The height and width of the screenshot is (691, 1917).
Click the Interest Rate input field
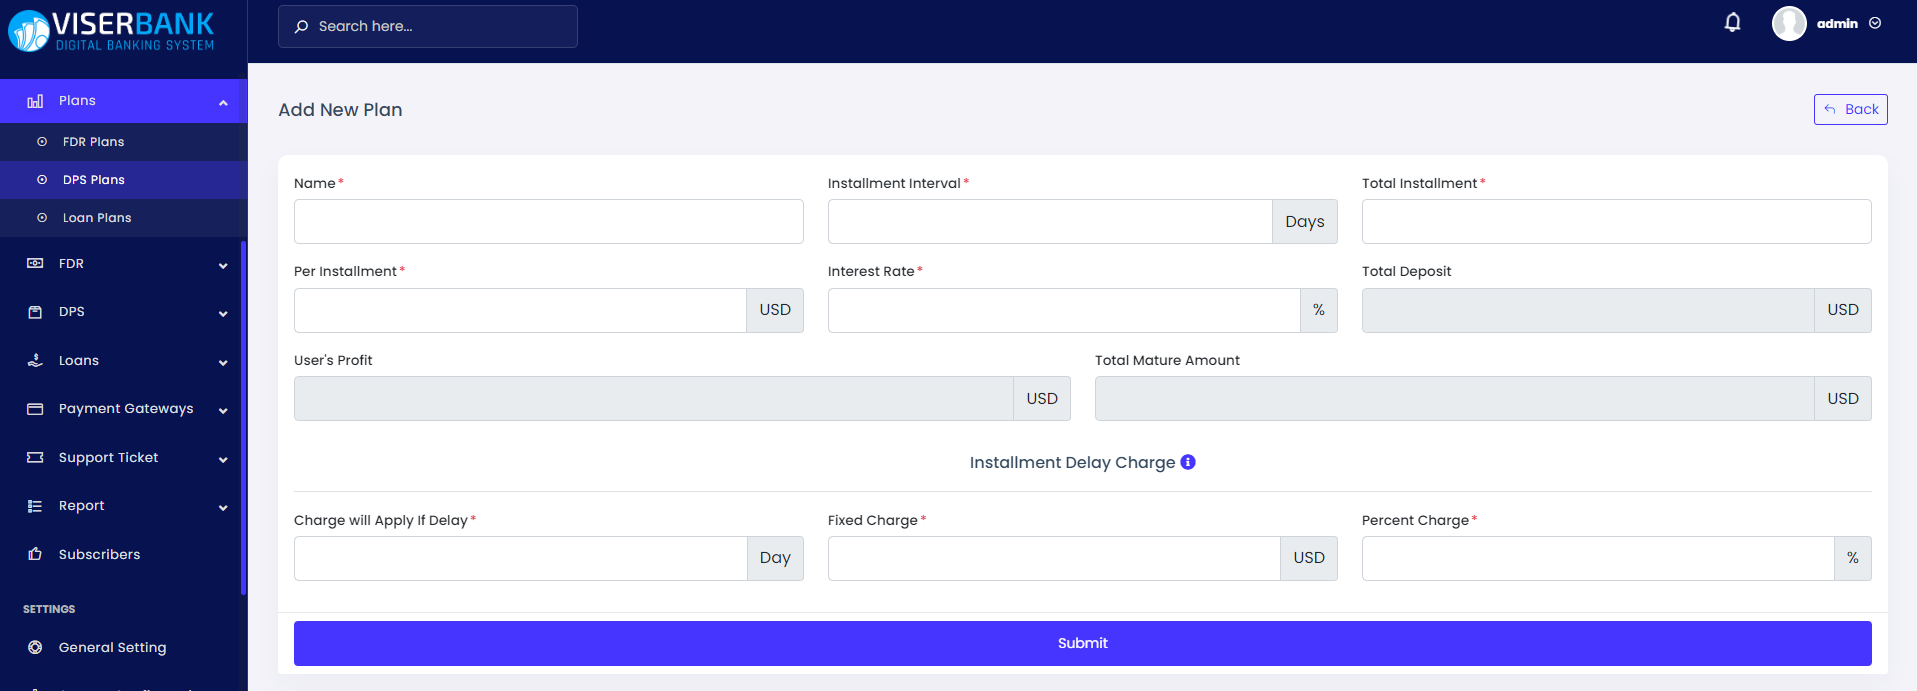coord(1063,310)
